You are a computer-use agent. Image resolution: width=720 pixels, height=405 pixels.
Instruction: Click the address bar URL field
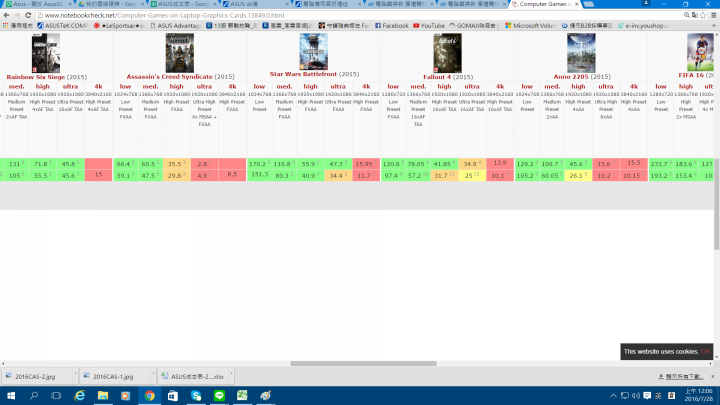coord(358,15)
